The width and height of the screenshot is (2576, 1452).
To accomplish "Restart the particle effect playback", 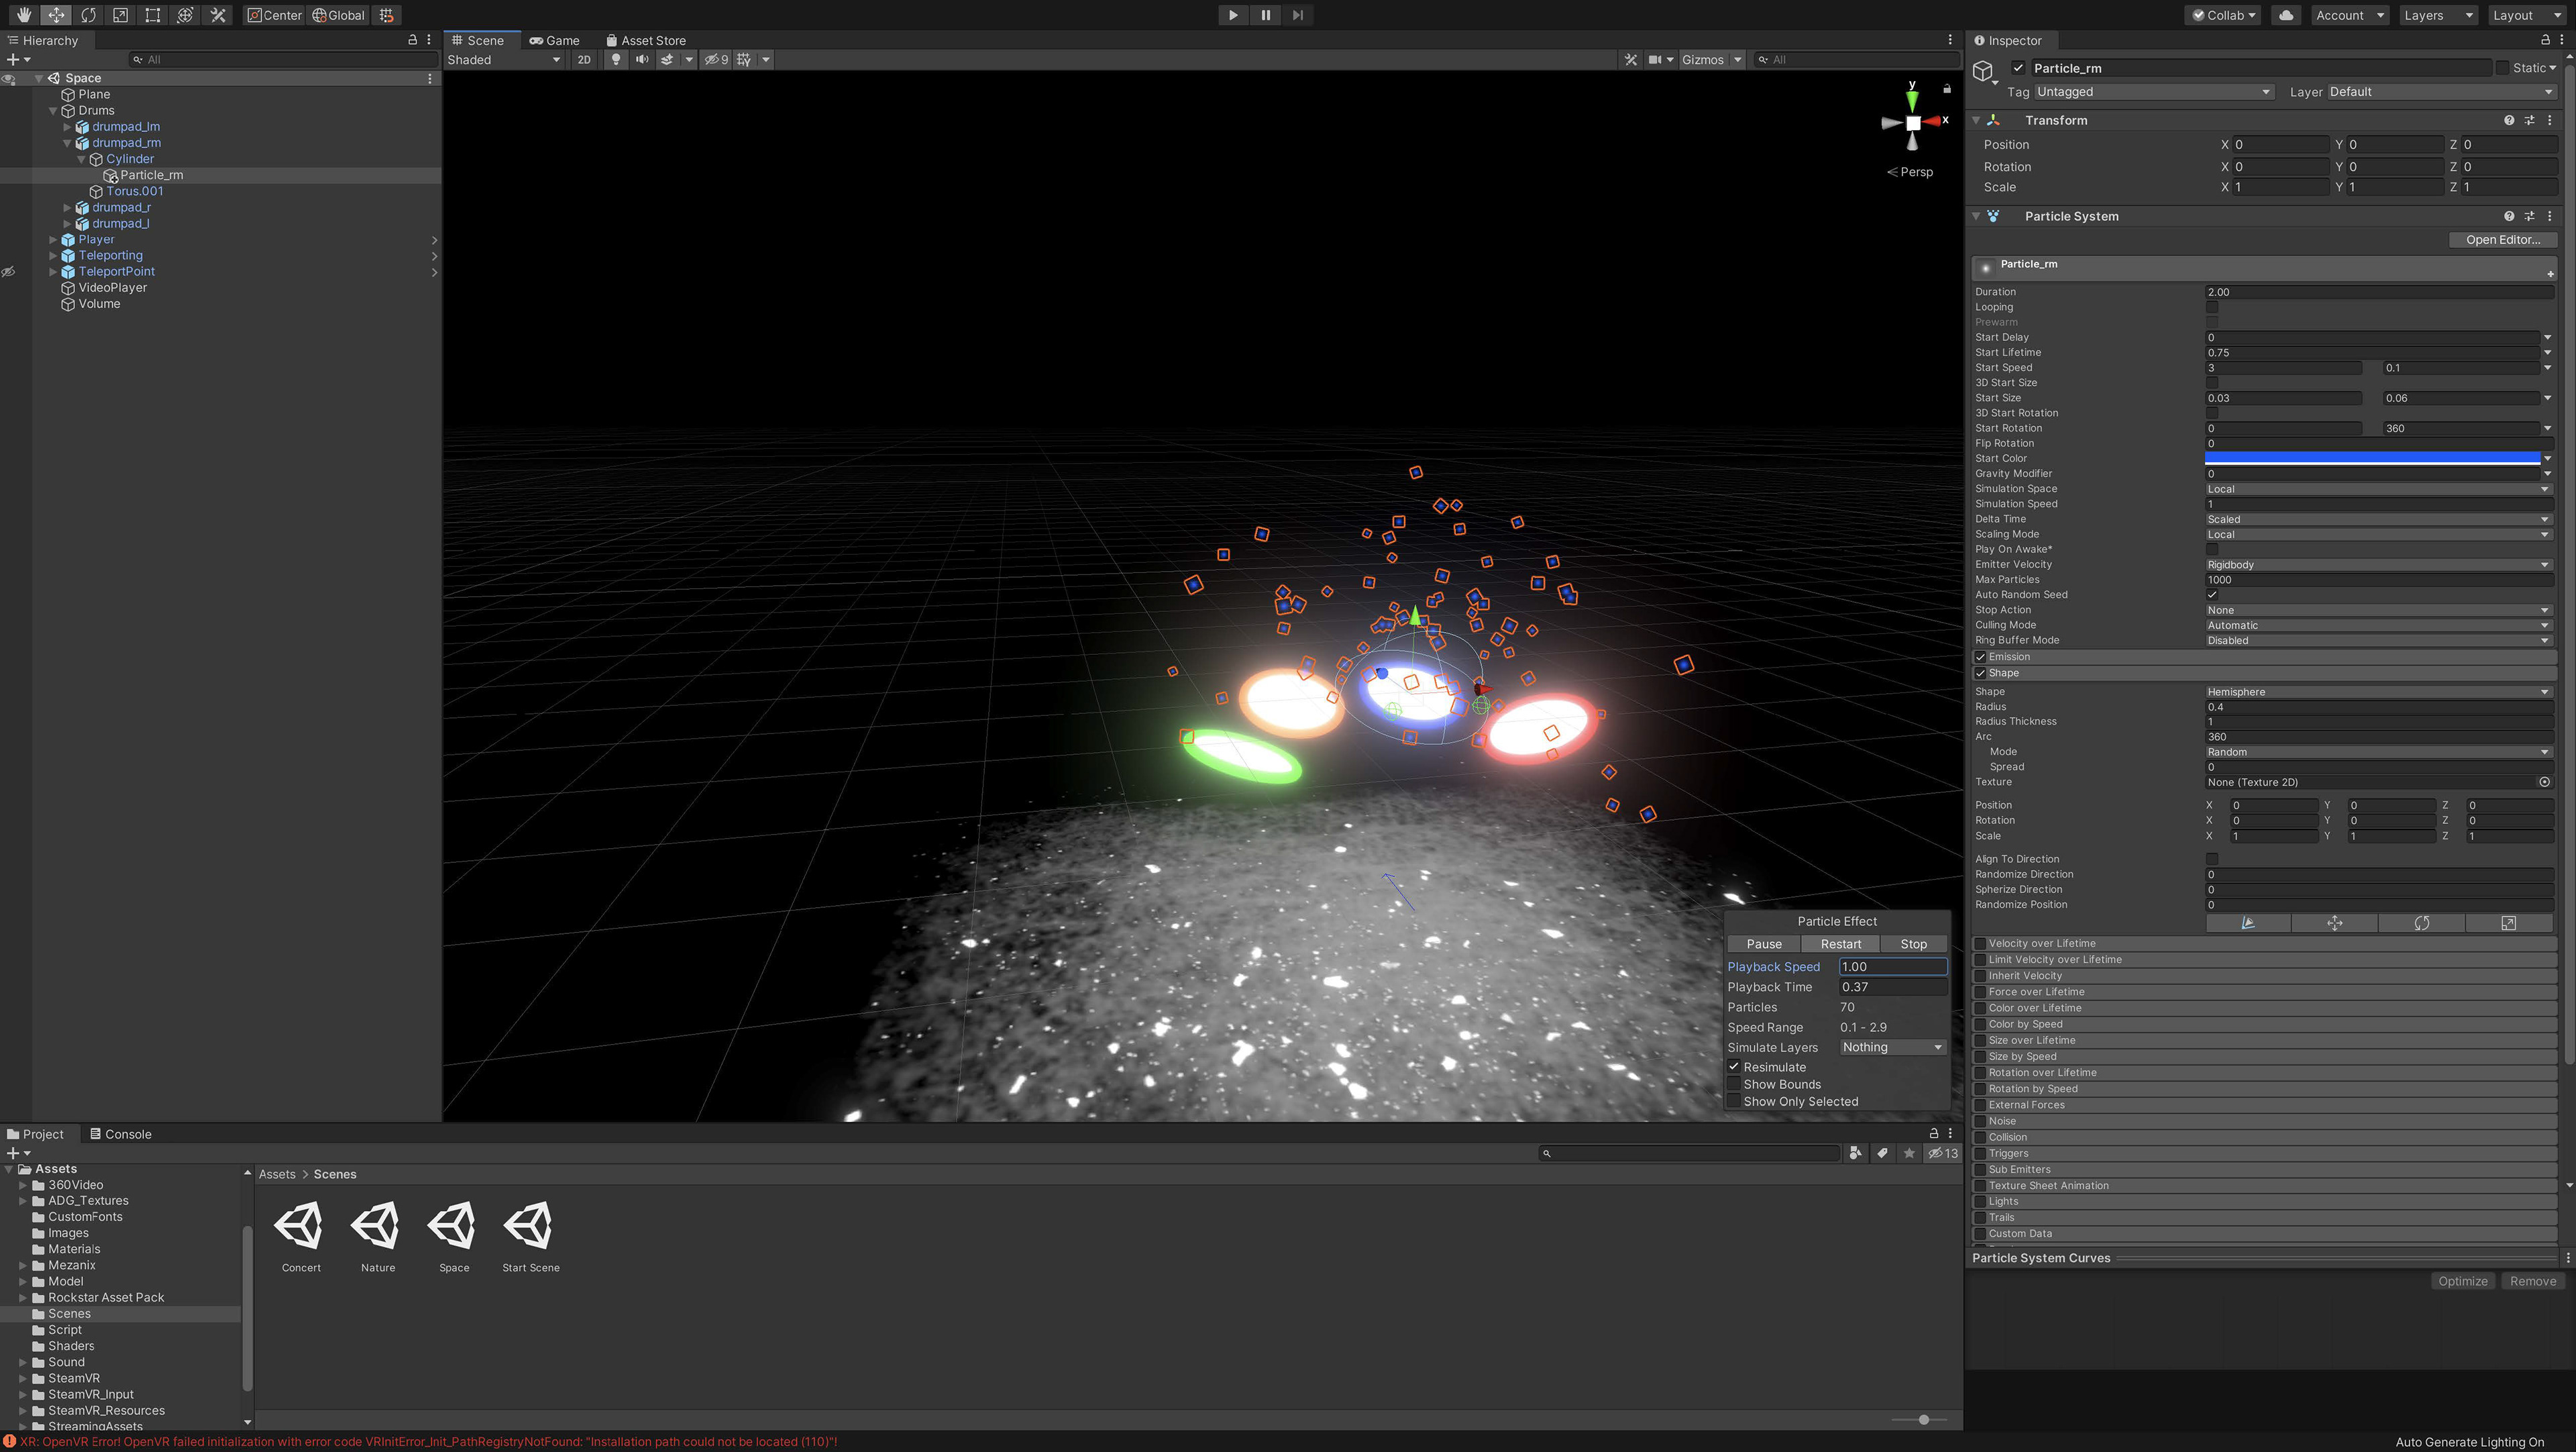I will [x=1840, y=943].
